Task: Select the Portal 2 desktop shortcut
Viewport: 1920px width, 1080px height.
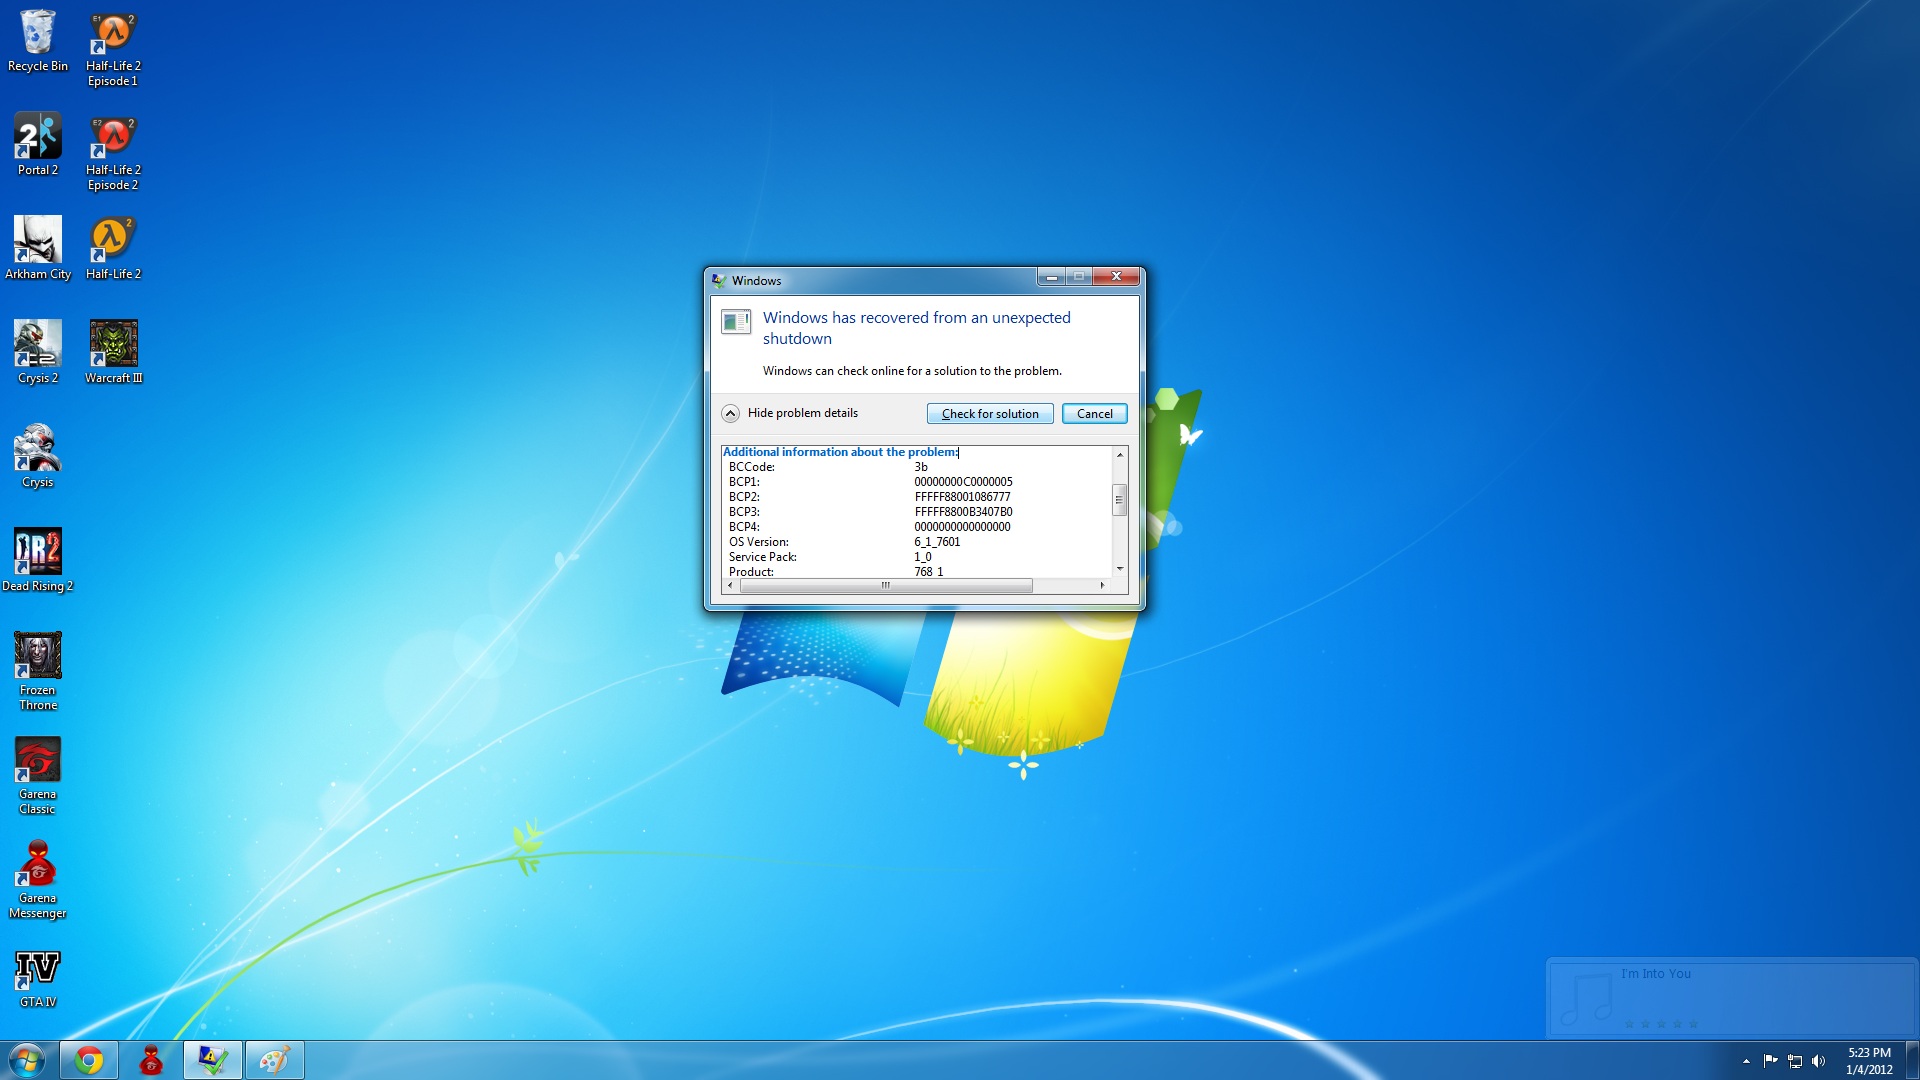Action: 38,144
